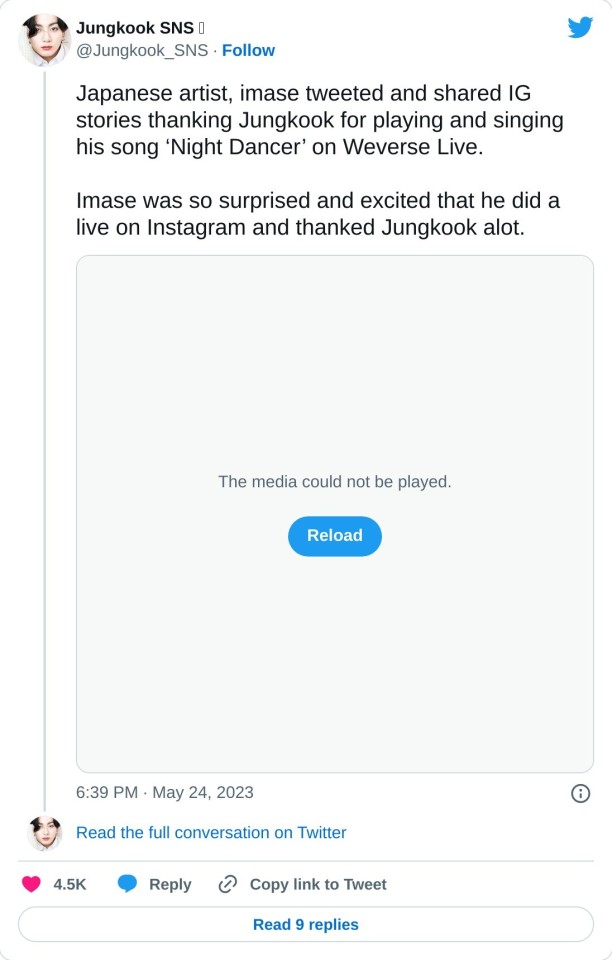Open the 6:39 PM May 24 timestamp
Viewport: 612px width, 960px height.
click(165, 792)
